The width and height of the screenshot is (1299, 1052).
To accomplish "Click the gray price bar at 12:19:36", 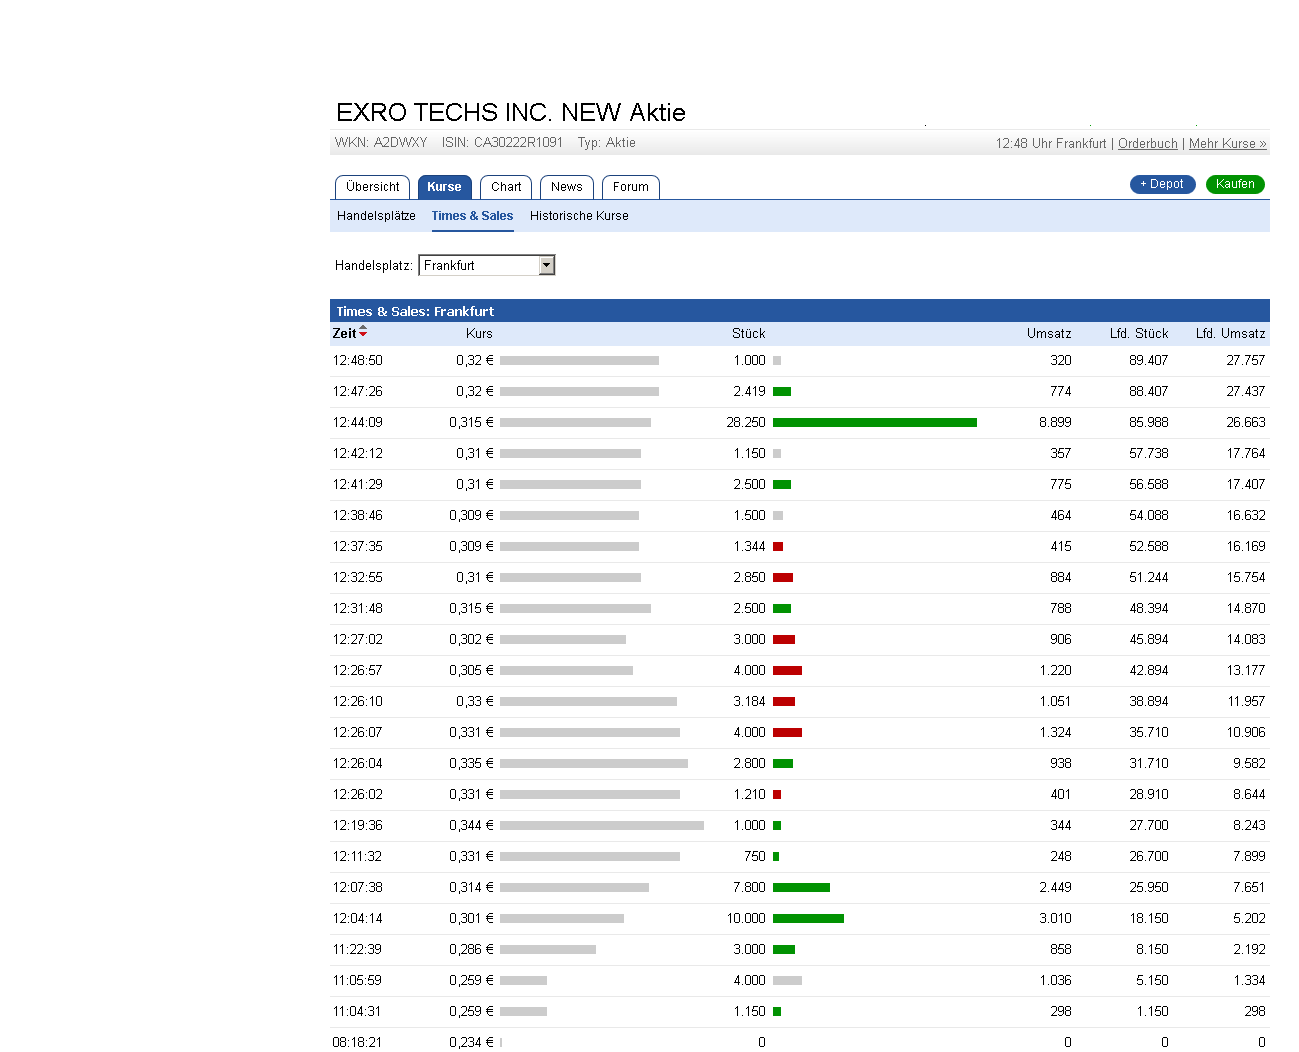I will [x=601, y=826].
